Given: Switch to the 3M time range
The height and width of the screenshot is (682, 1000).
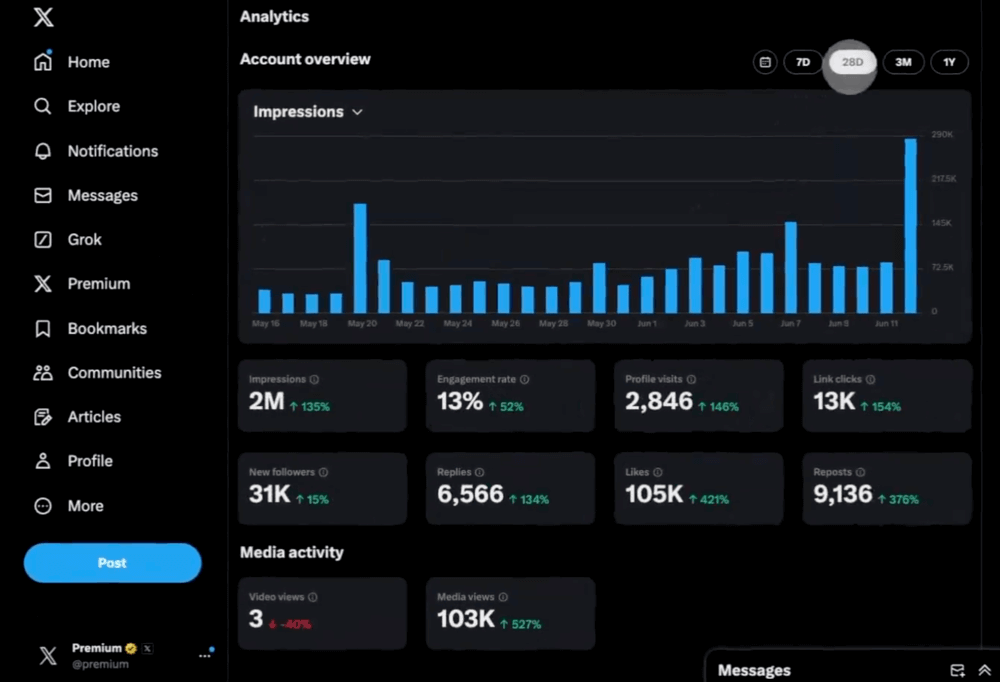Looking at the screenshot, I should coord(903,62).
